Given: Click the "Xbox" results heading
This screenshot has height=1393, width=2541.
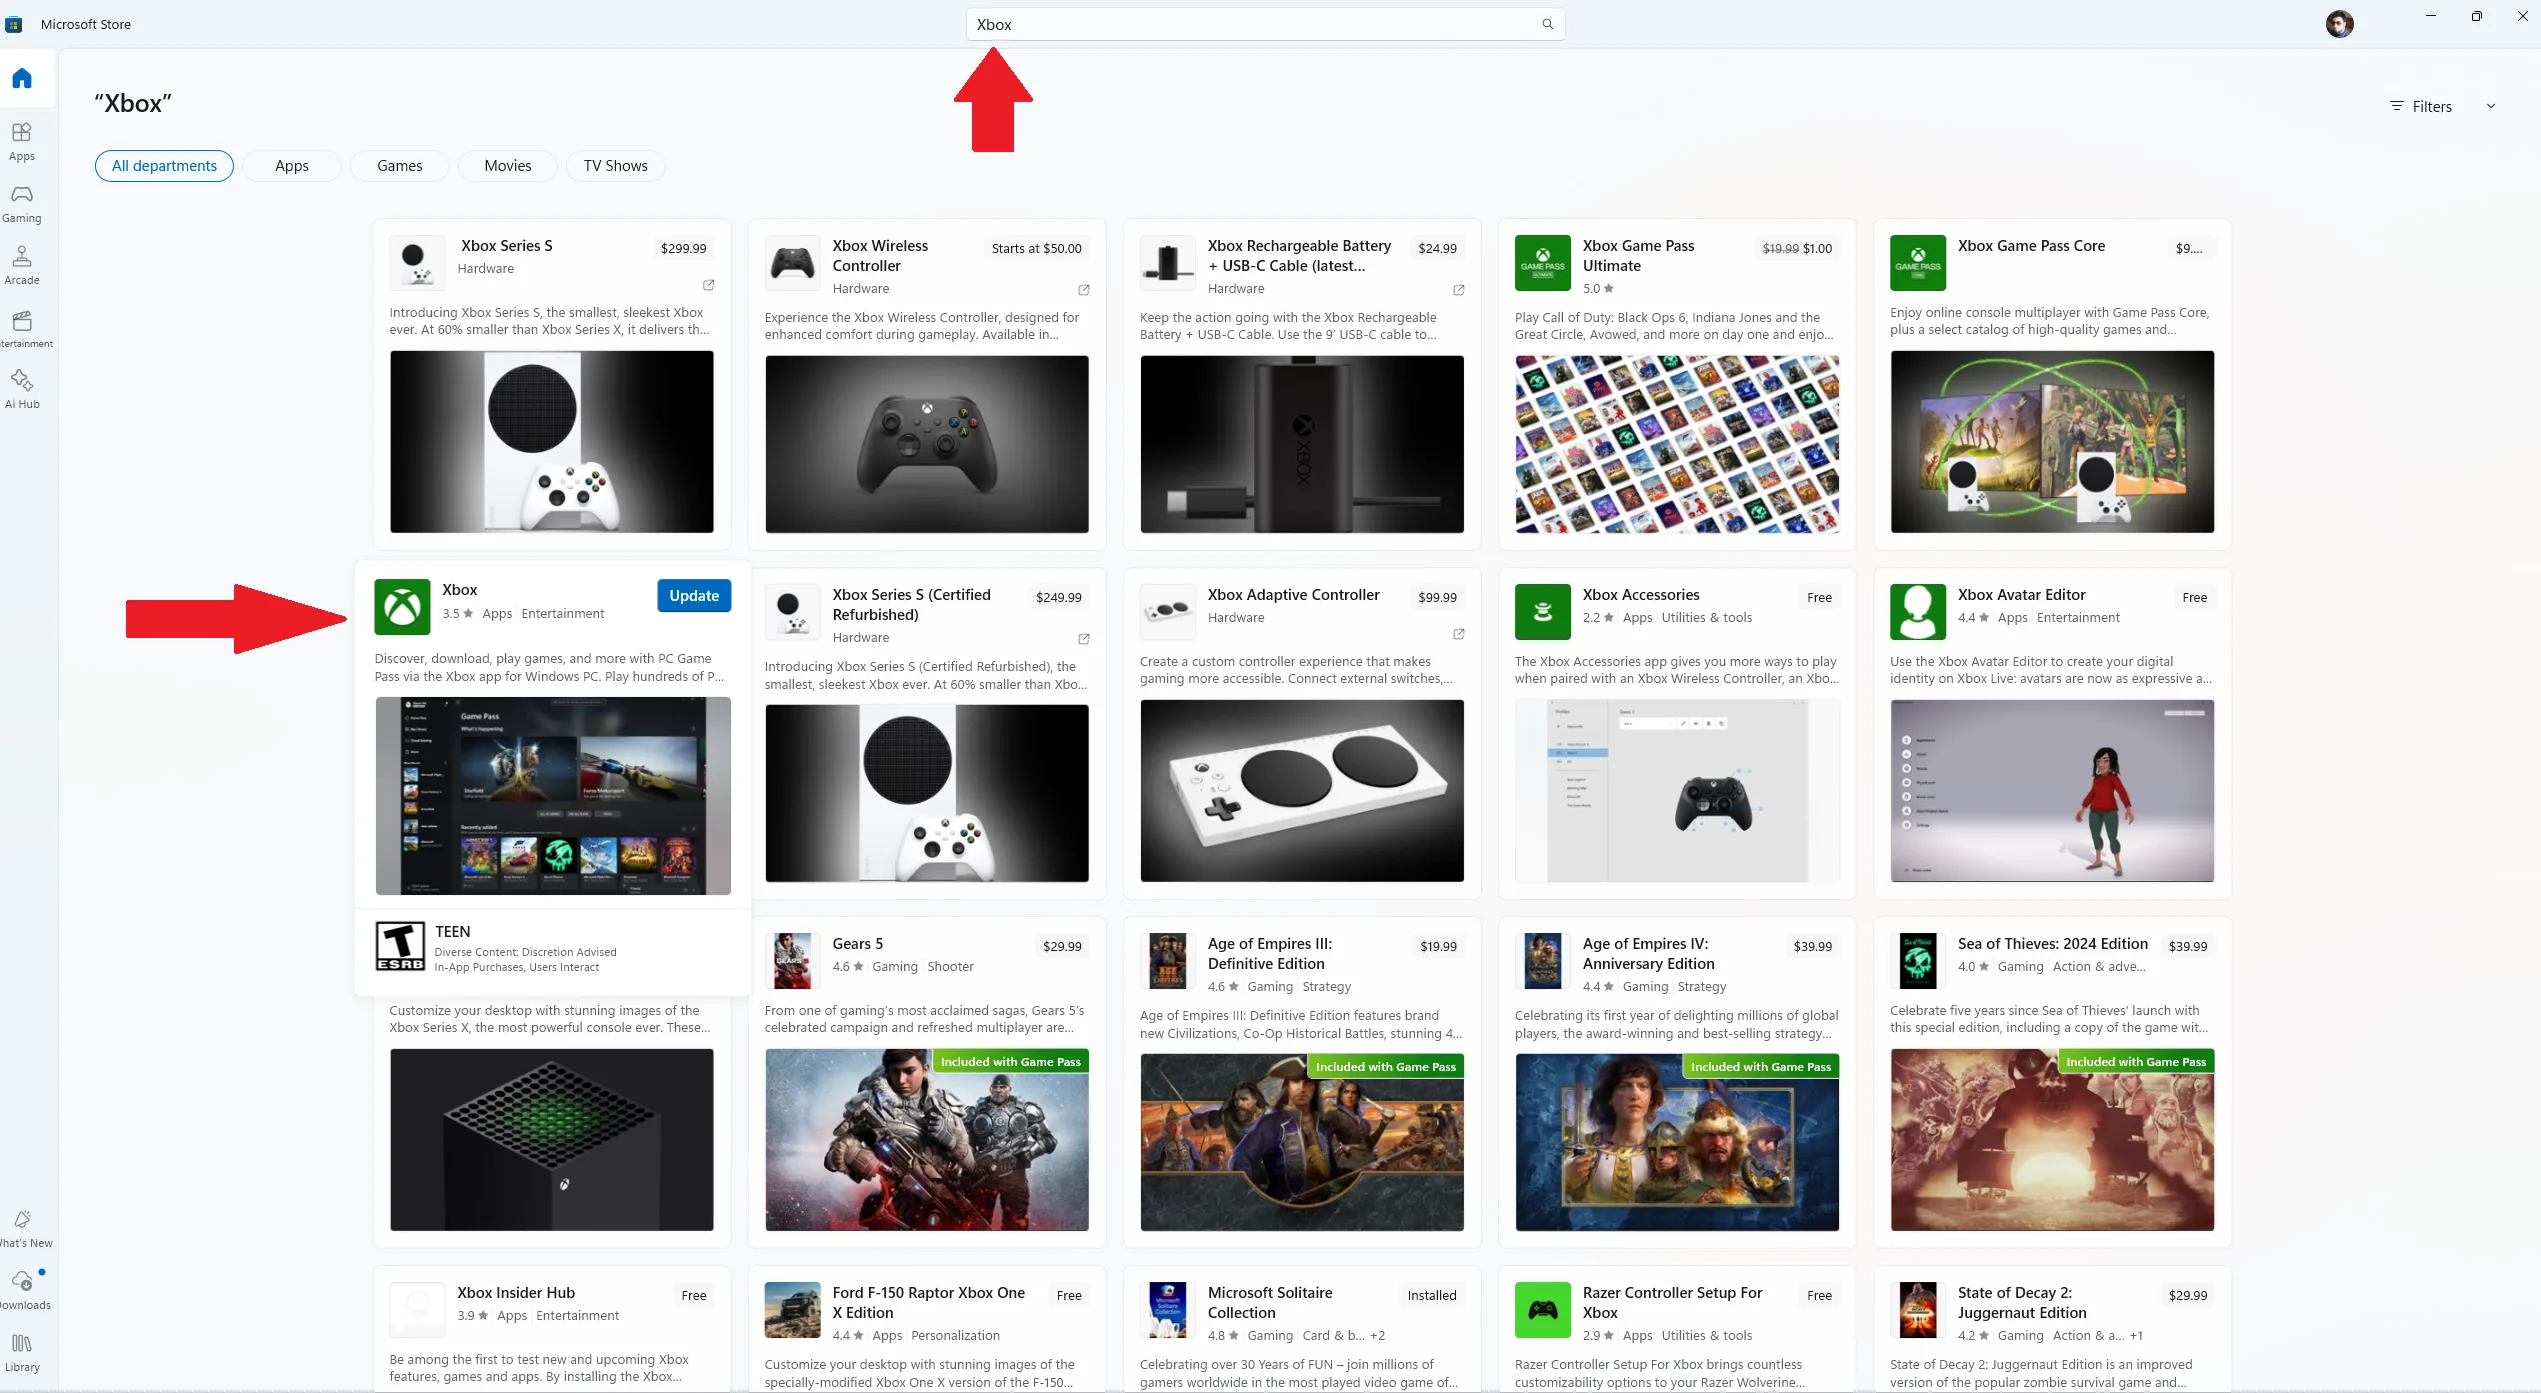Looking at the screenshot, I should [x=133, y=103].
